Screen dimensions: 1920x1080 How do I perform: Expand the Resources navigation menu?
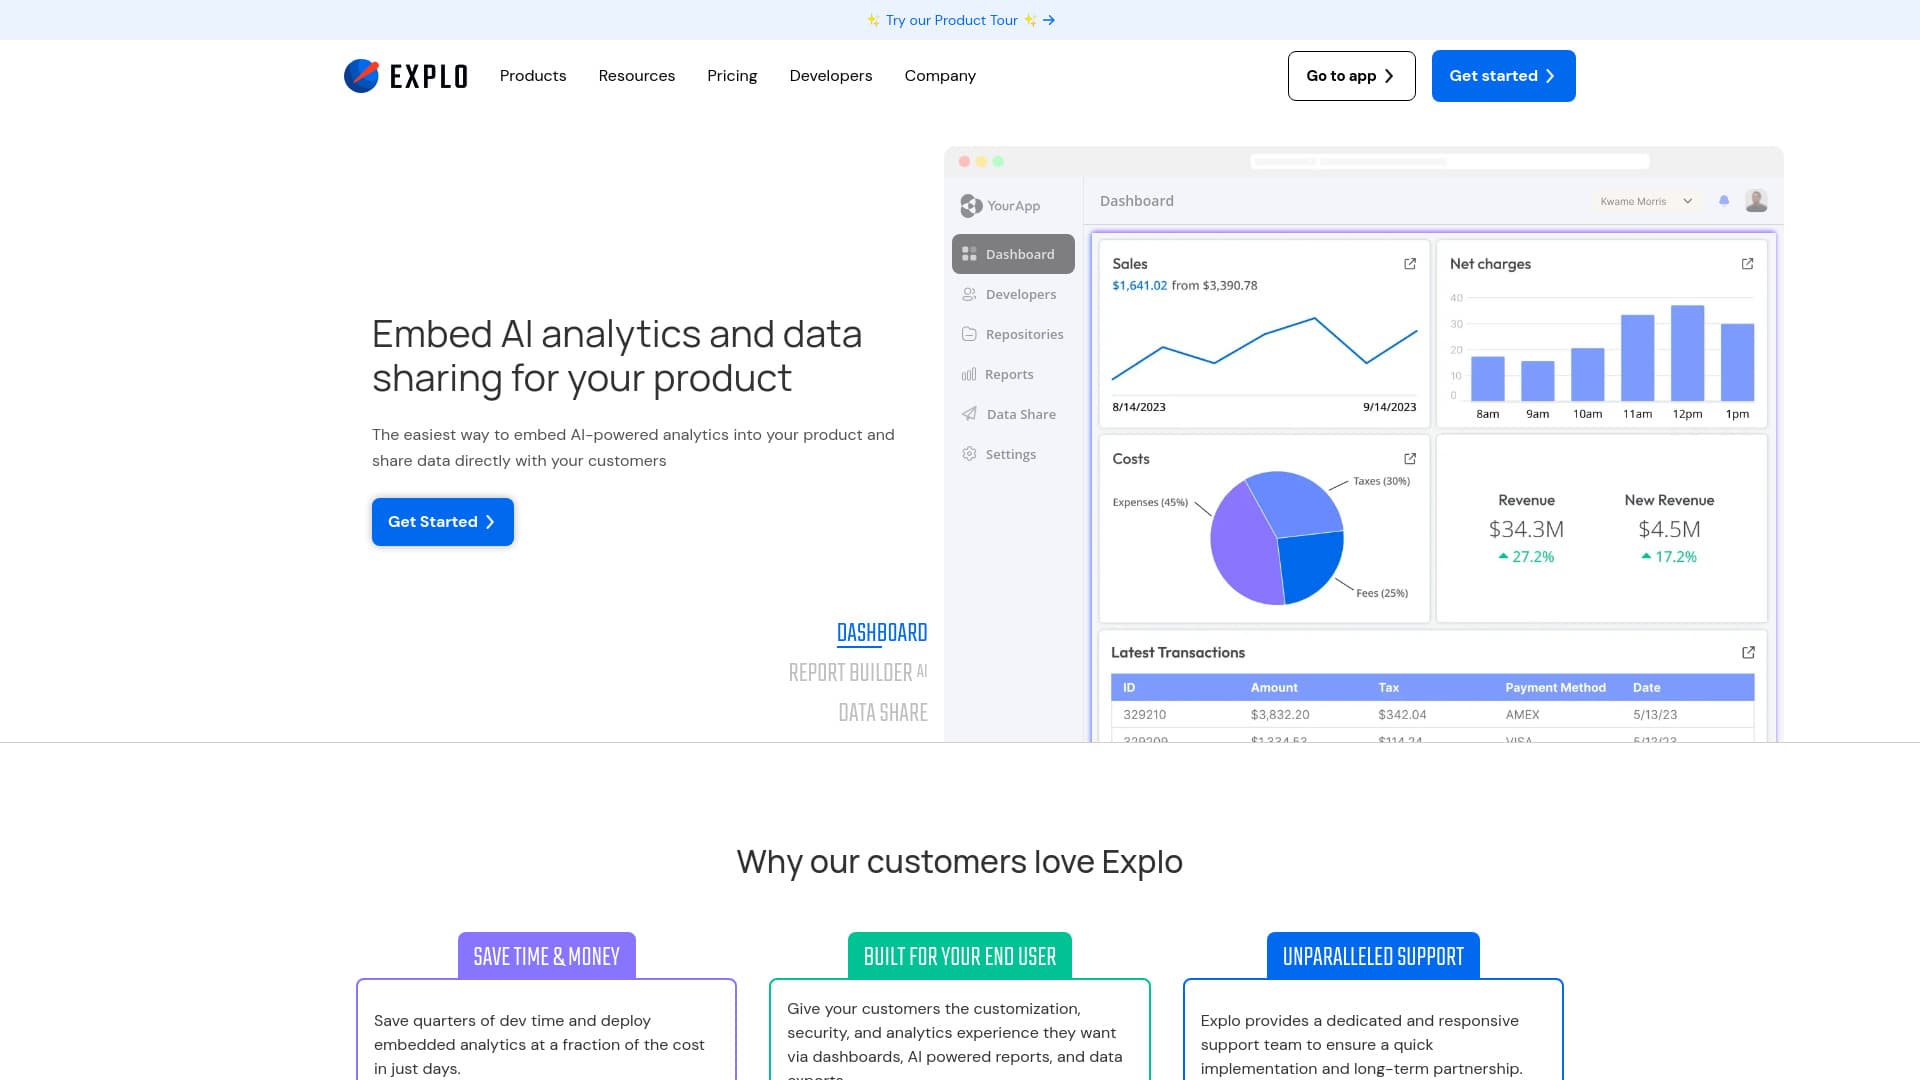coord(636,75)
